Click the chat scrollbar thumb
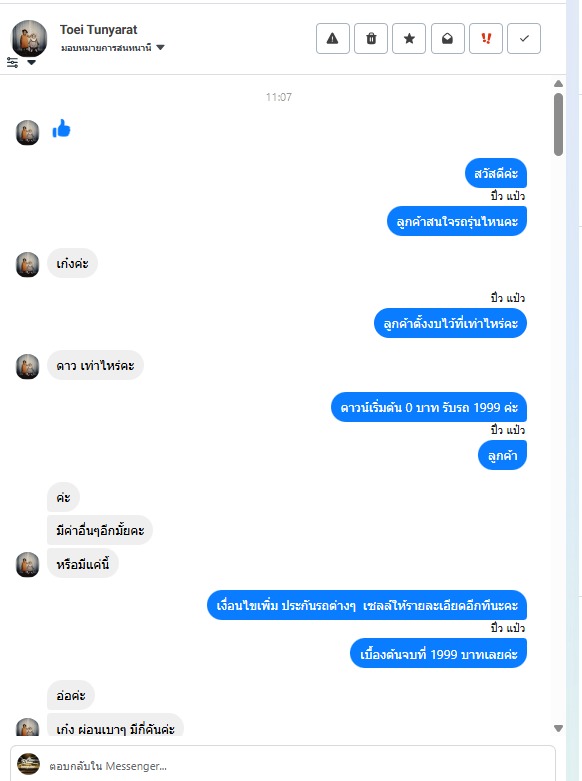The image size is (582, 781). pos(559,125)
